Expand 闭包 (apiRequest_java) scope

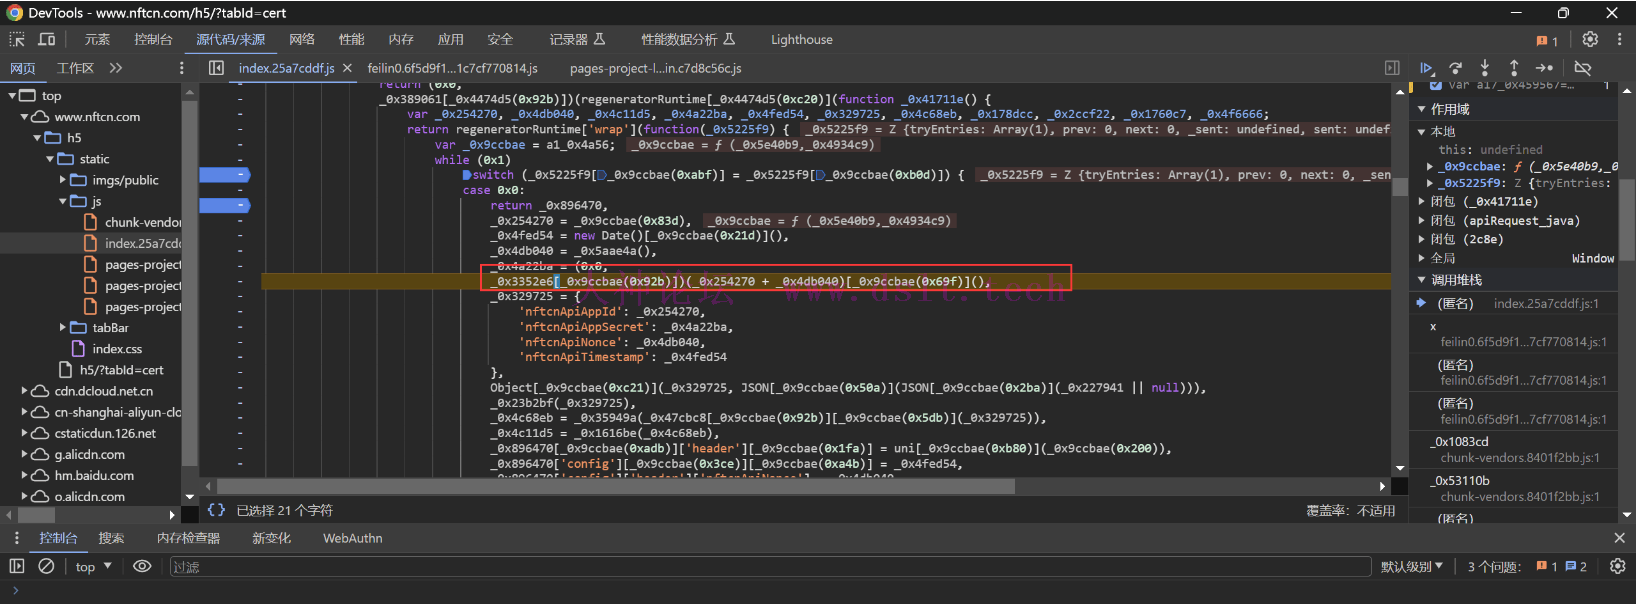[x=1422, y=221]
